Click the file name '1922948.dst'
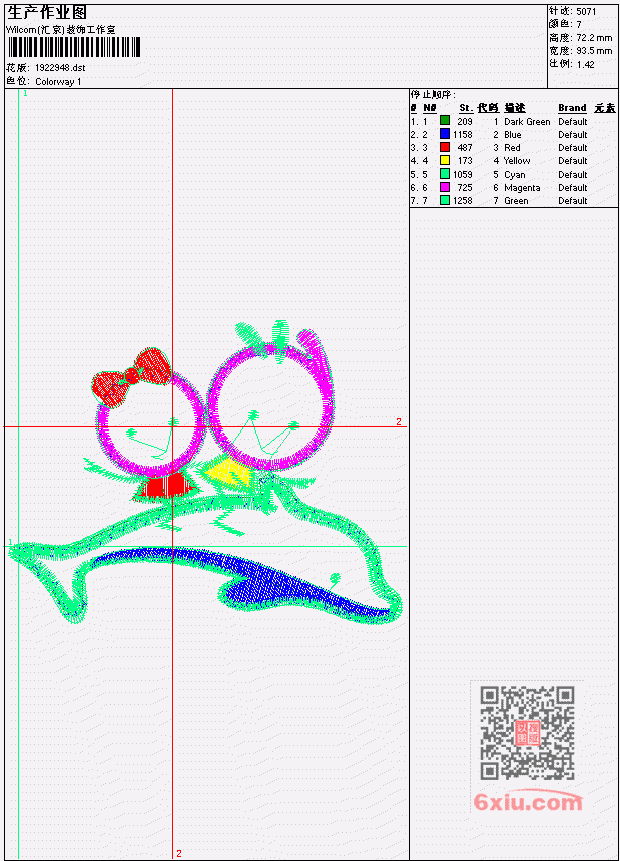 click(60, 68)
